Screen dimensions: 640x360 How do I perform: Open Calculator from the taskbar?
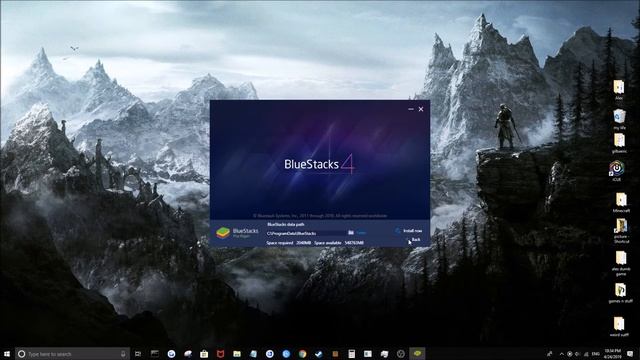tap(351, 354)
